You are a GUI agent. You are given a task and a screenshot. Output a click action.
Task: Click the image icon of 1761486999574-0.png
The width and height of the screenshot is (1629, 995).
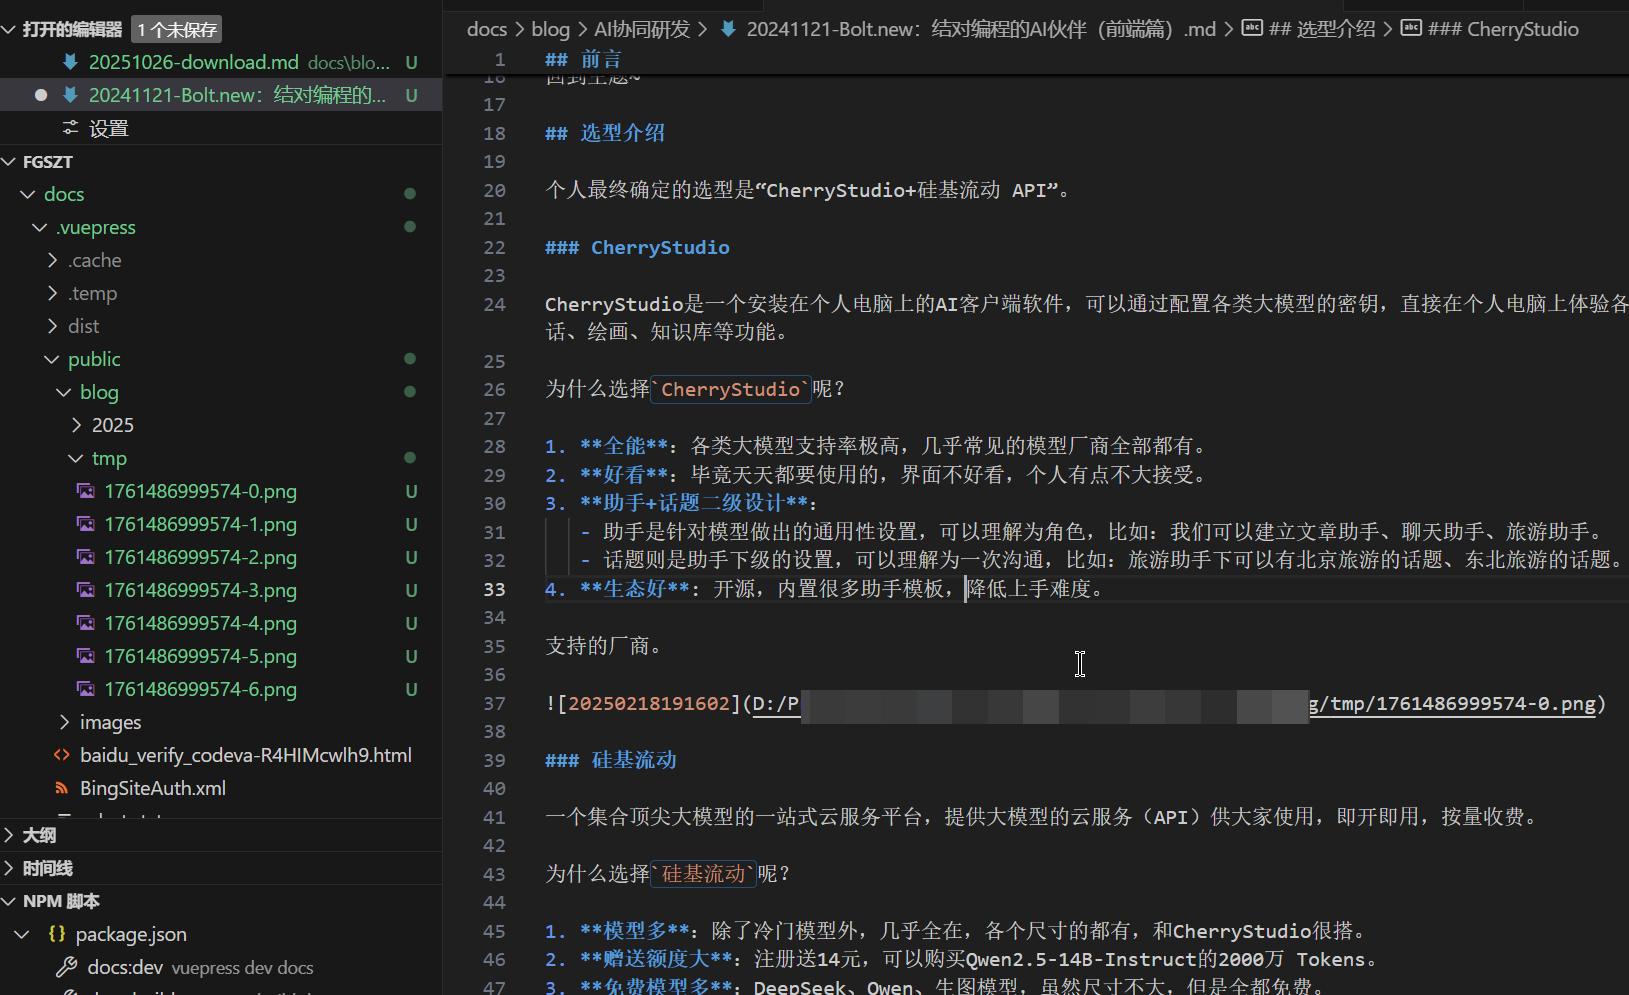(86, 491)
